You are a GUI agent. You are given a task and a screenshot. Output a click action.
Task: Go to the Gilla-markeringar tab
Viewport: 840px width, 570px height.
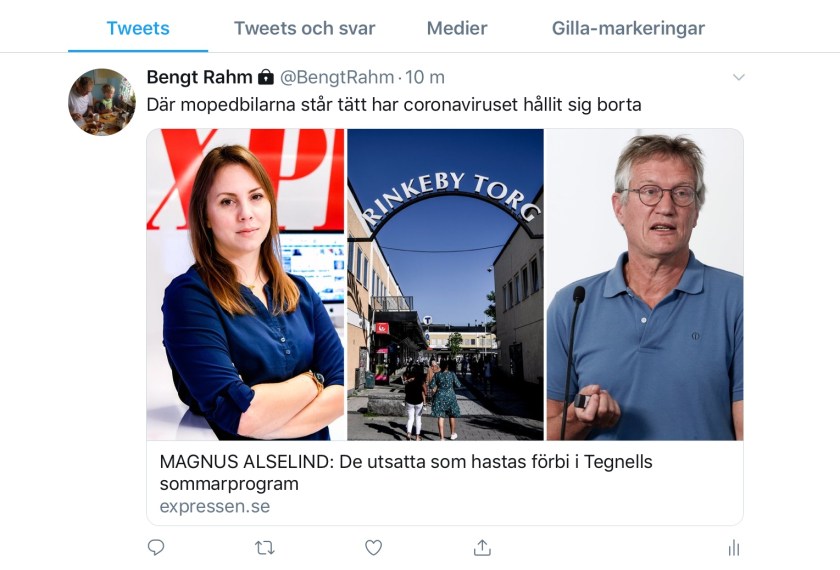point(628,28)
